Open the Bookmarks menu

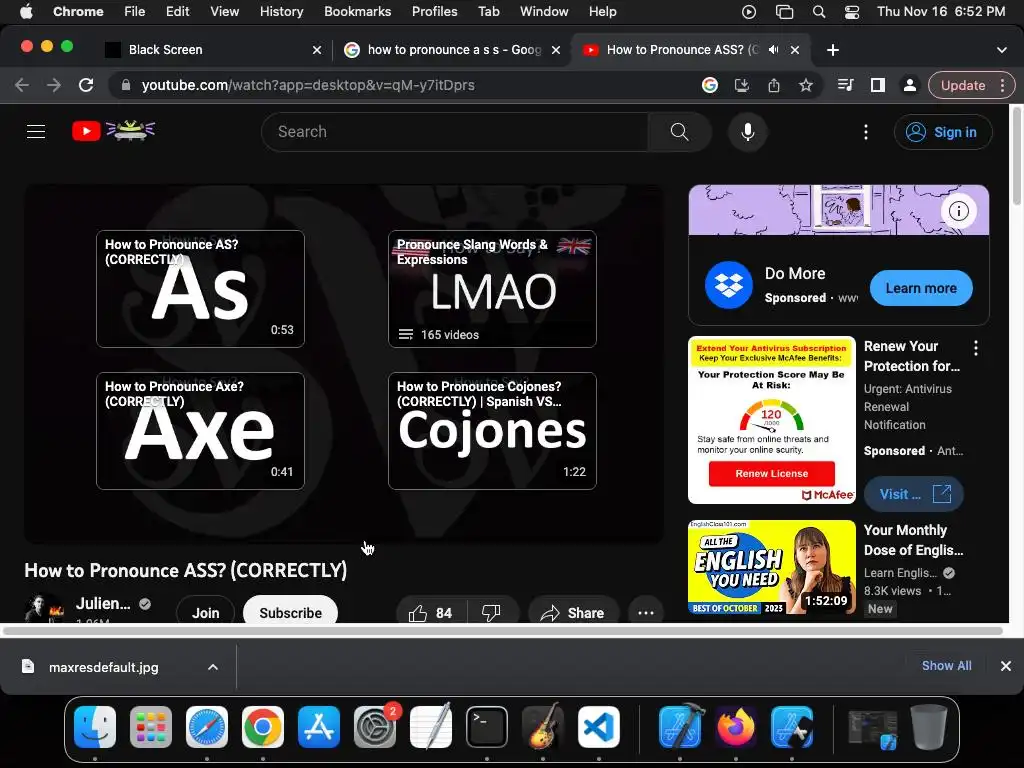pos(357,12)
